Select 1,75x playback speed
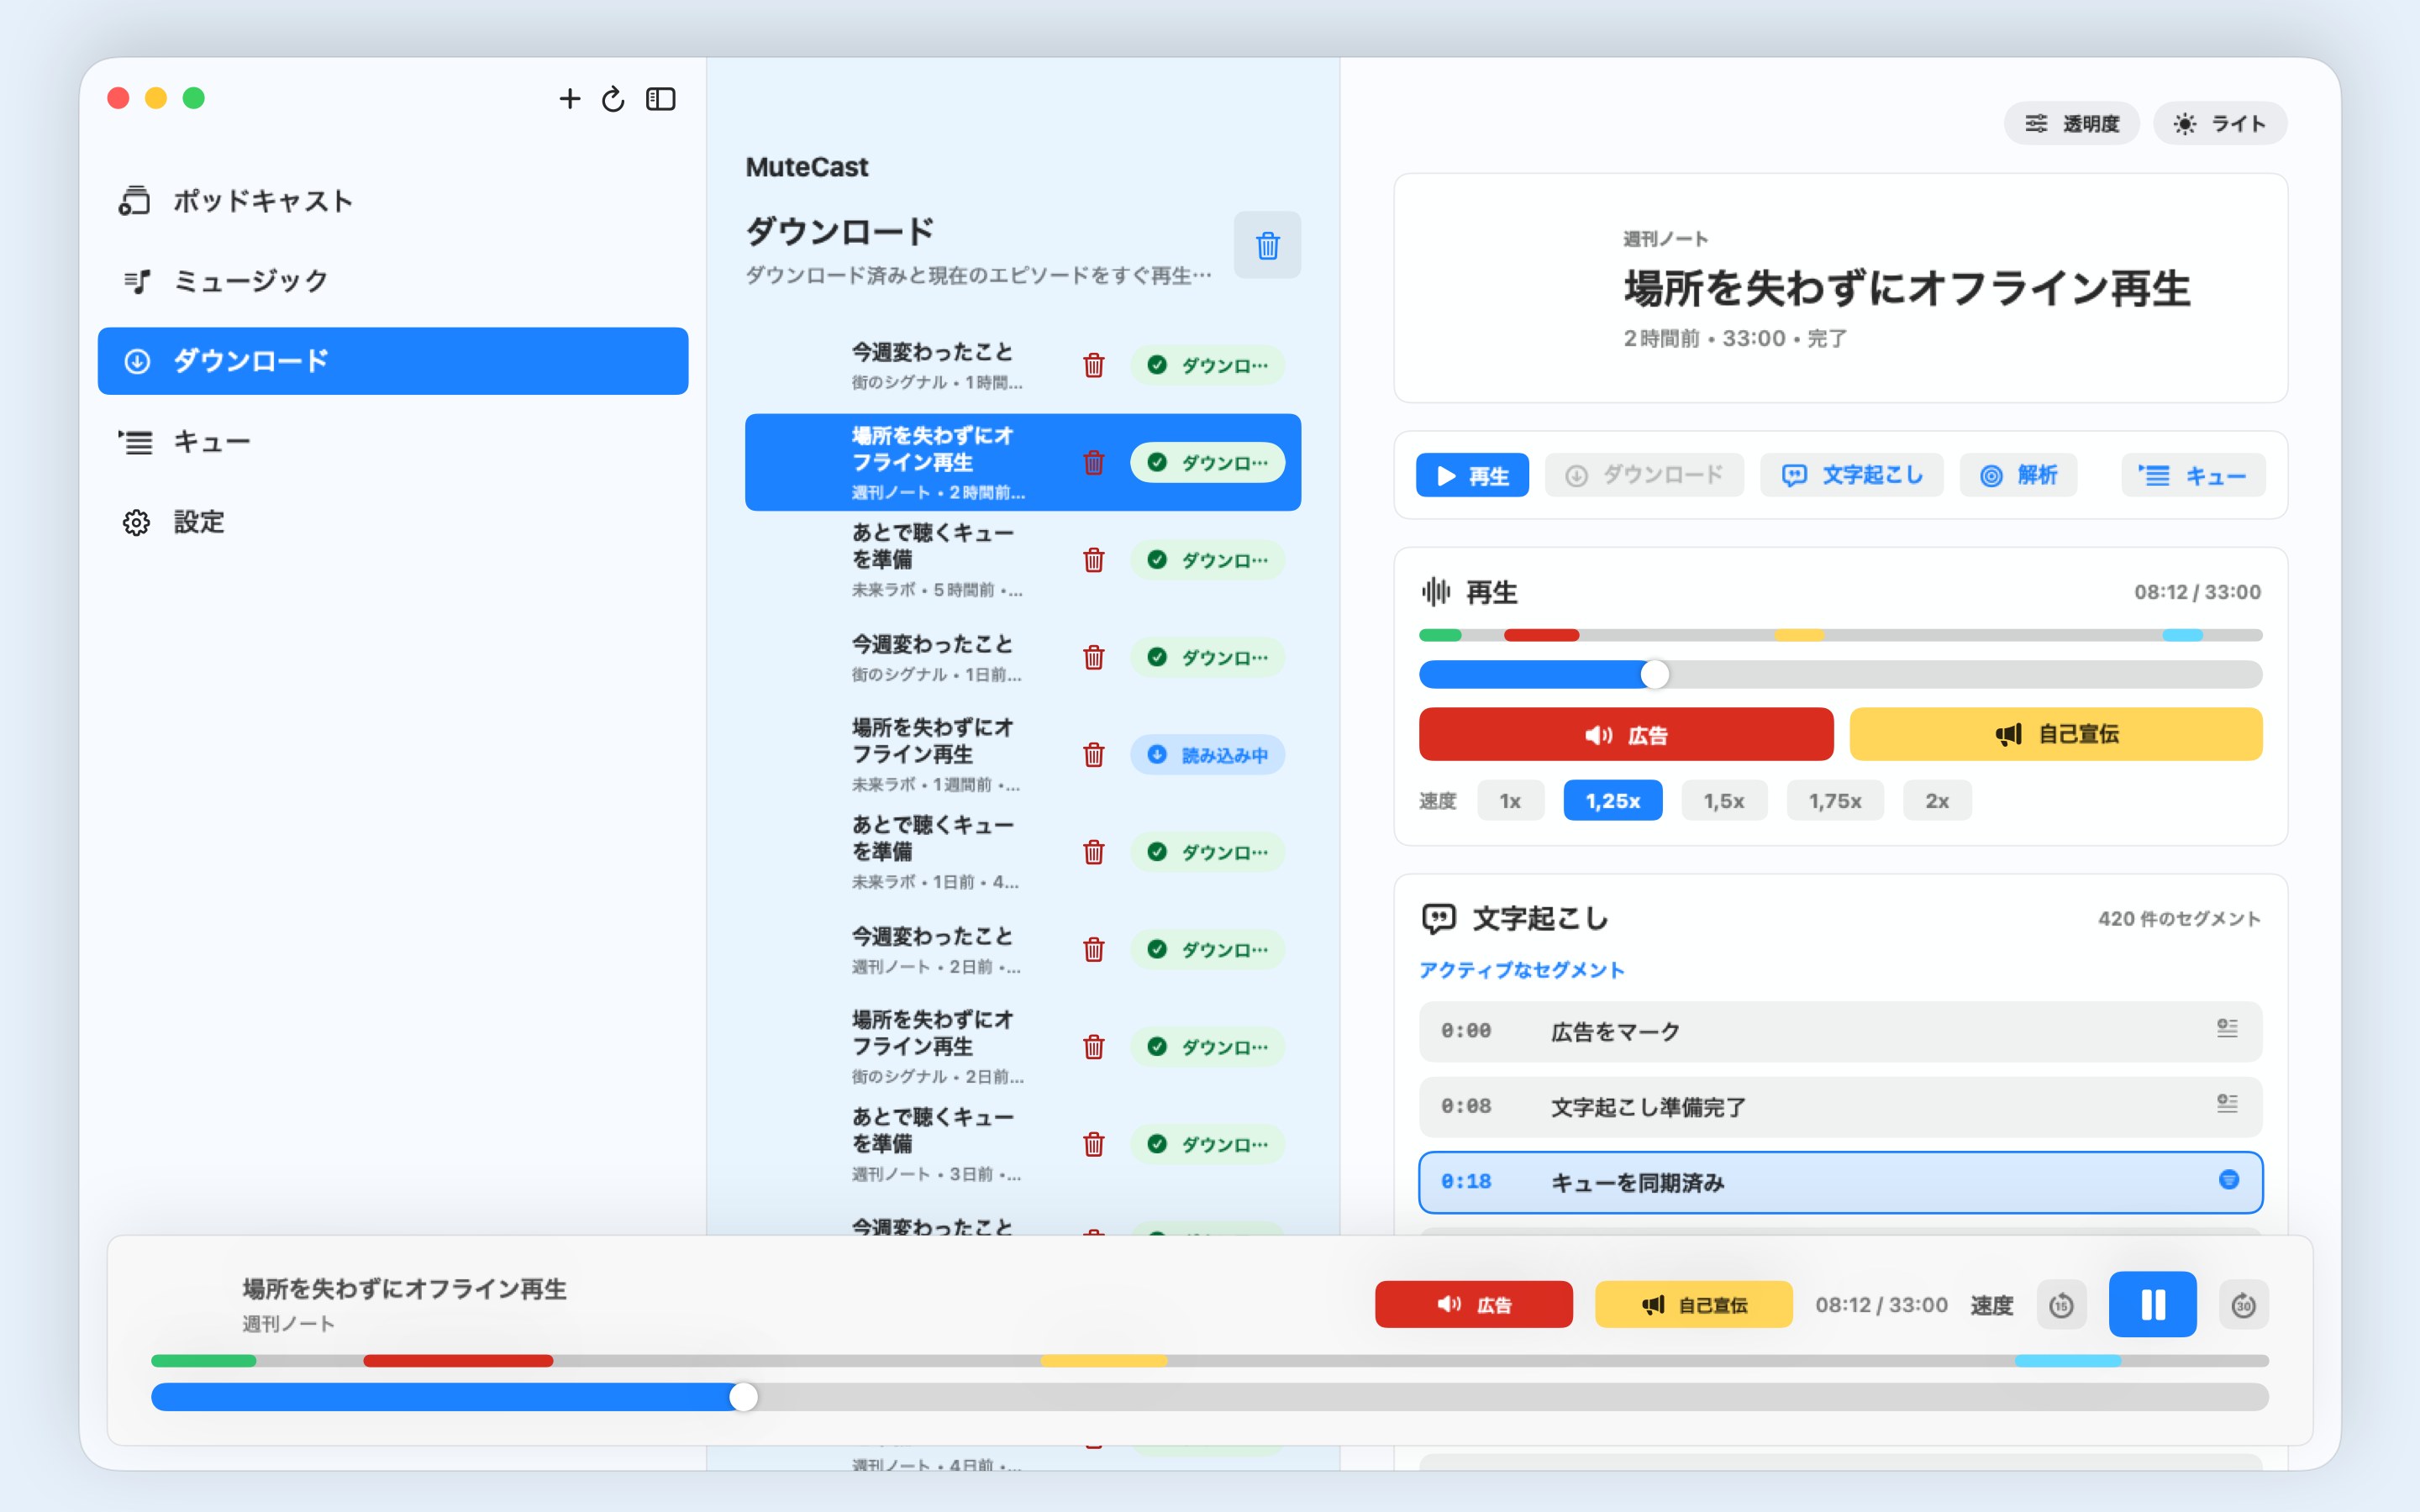The height and width of the screenshot is (1512, 2420). pyautogui.click(x=1835, y=800)
